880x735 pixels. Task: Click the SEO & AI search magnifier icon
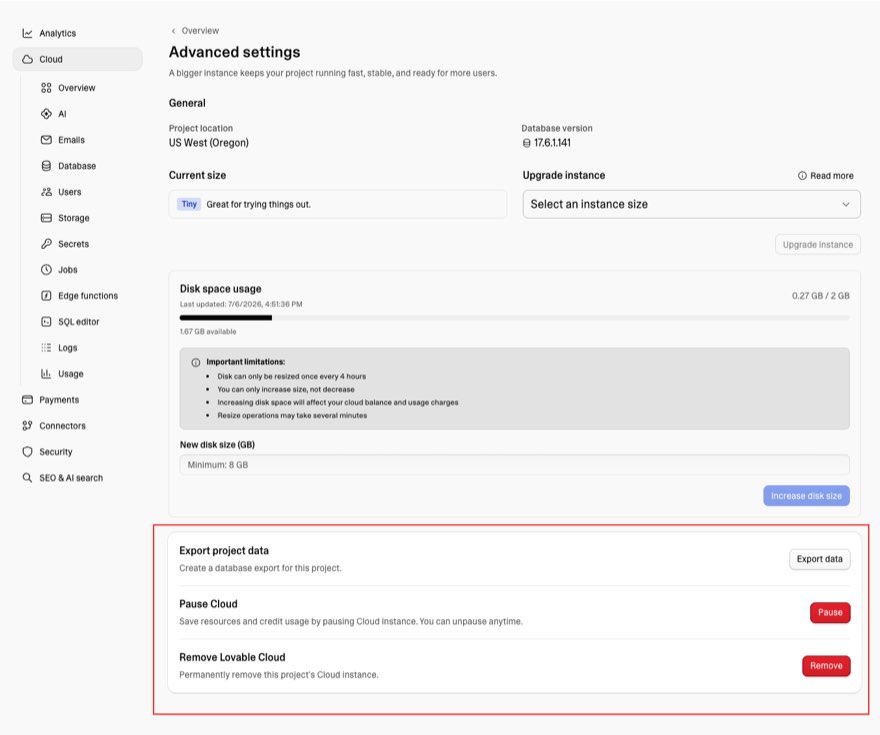[27, 477]
